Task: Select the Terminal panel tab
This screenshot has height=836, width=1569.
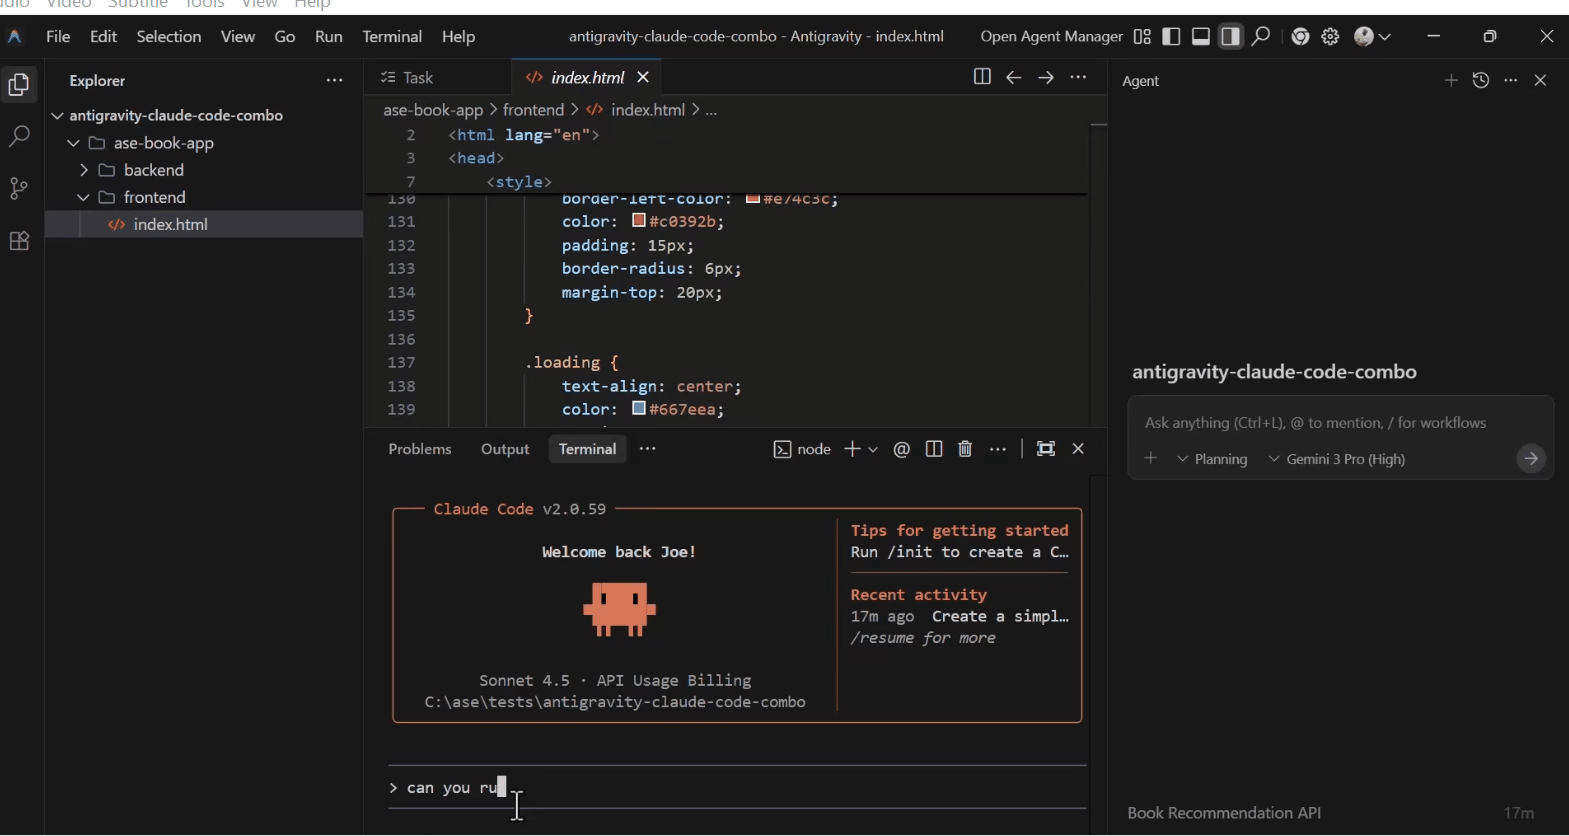Action: click(587, 450)
